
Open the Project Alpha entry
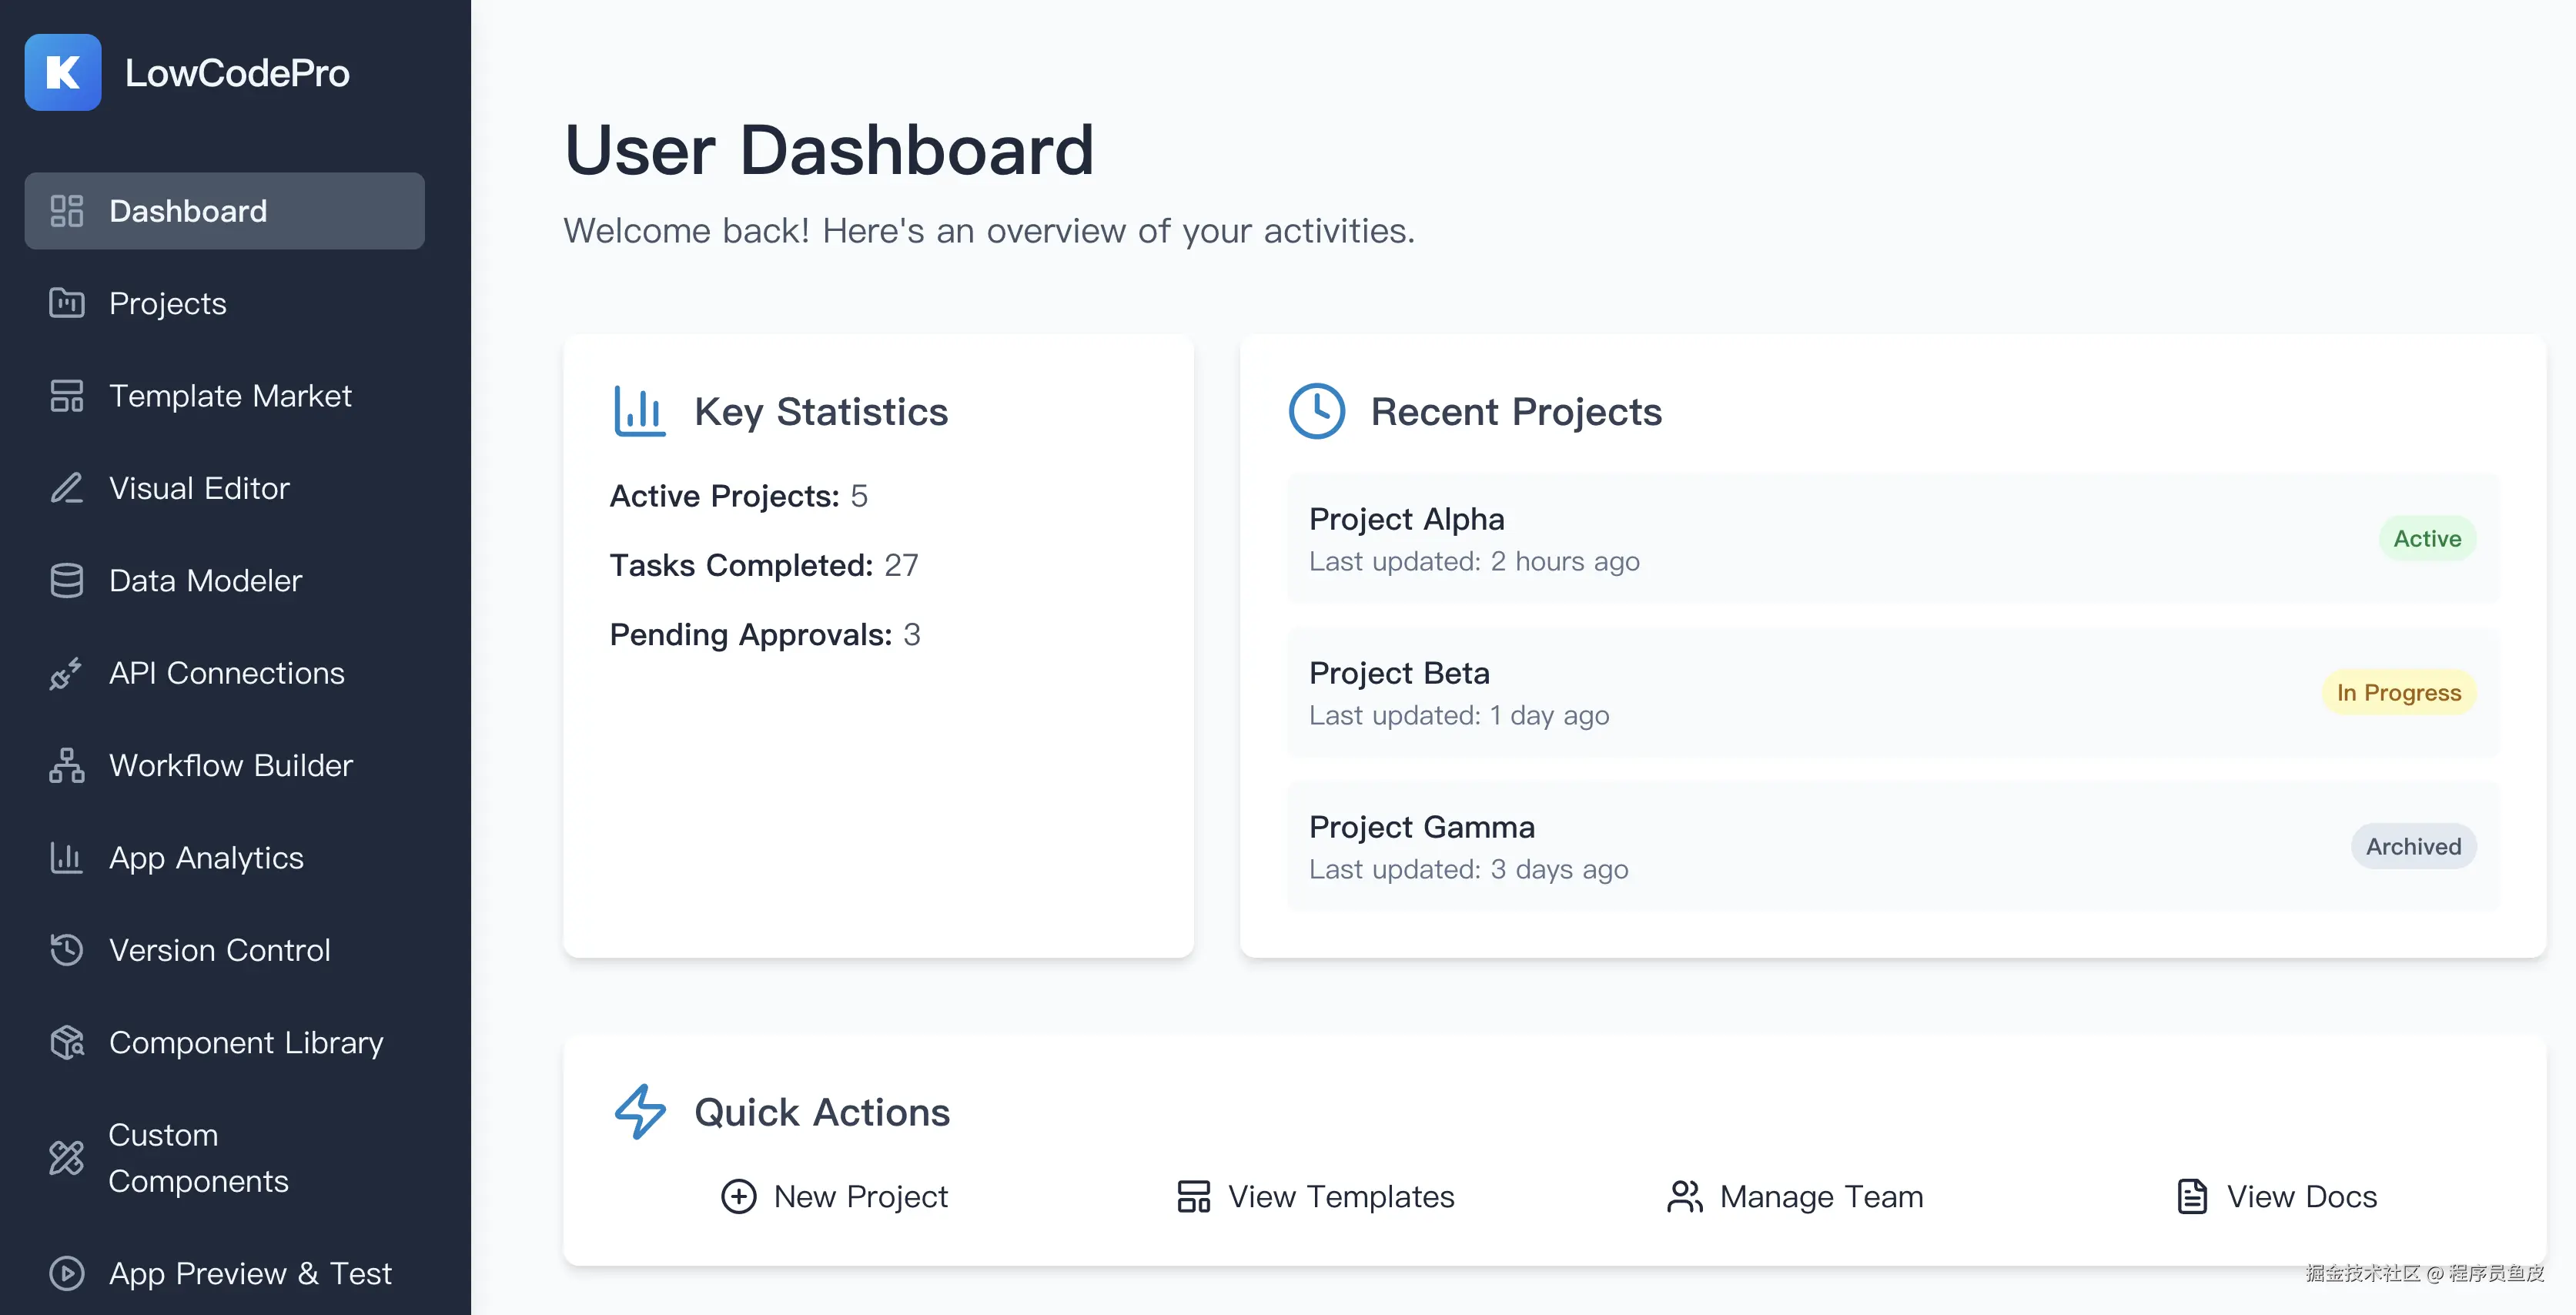point(1406,520)
